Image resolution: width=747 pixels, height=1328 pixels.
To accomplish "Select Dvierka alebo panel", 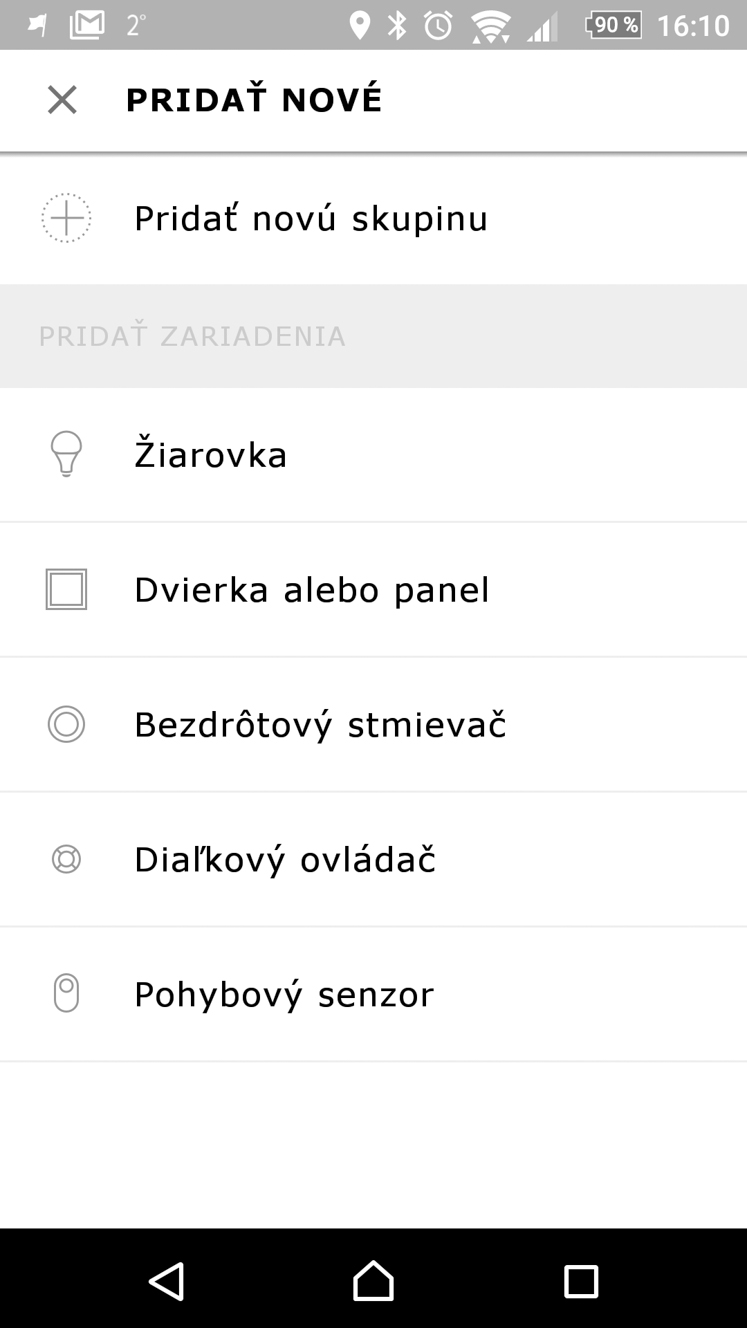I will click(373, 589).
